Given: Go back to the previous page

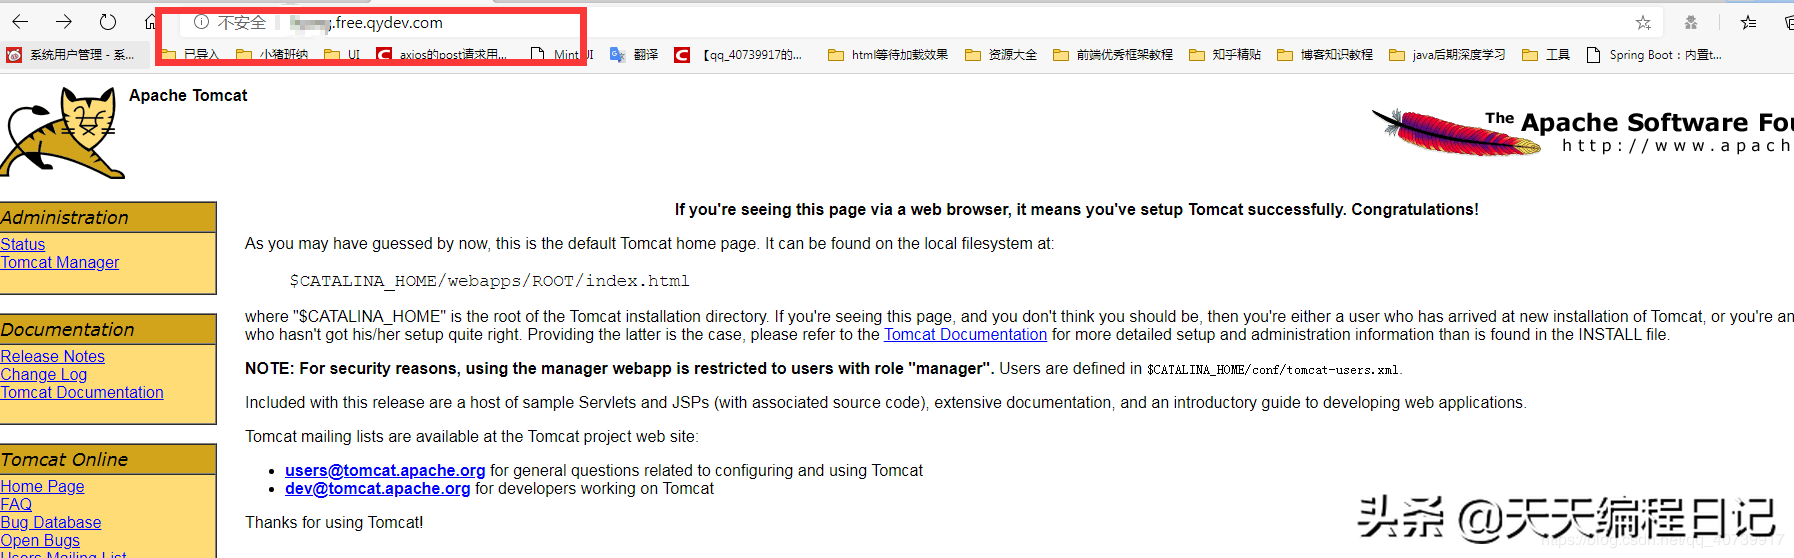Looking at the screenshot, I should [x=20, y=22].
